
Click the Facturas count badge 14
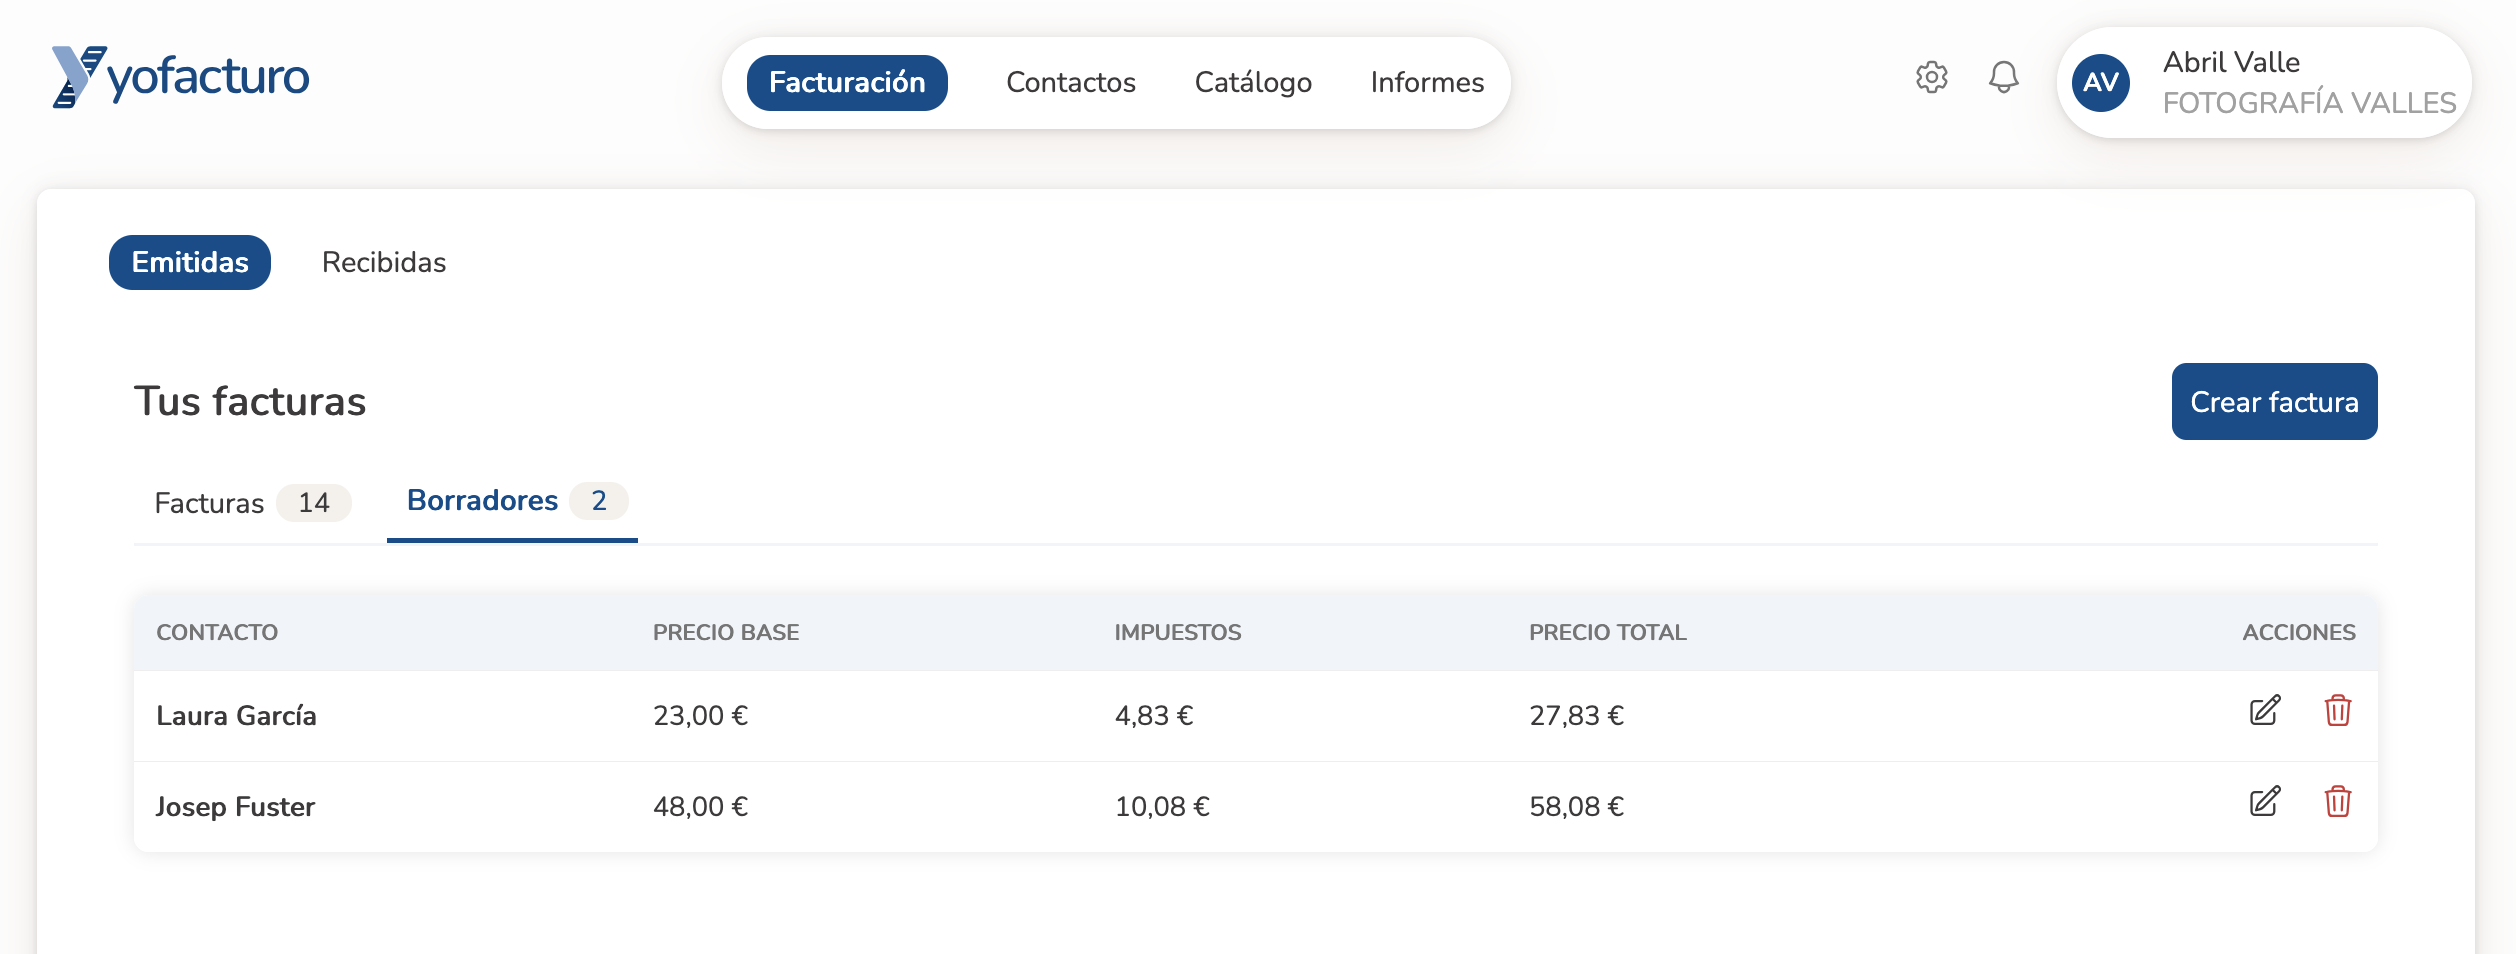[x=314, y=503]
